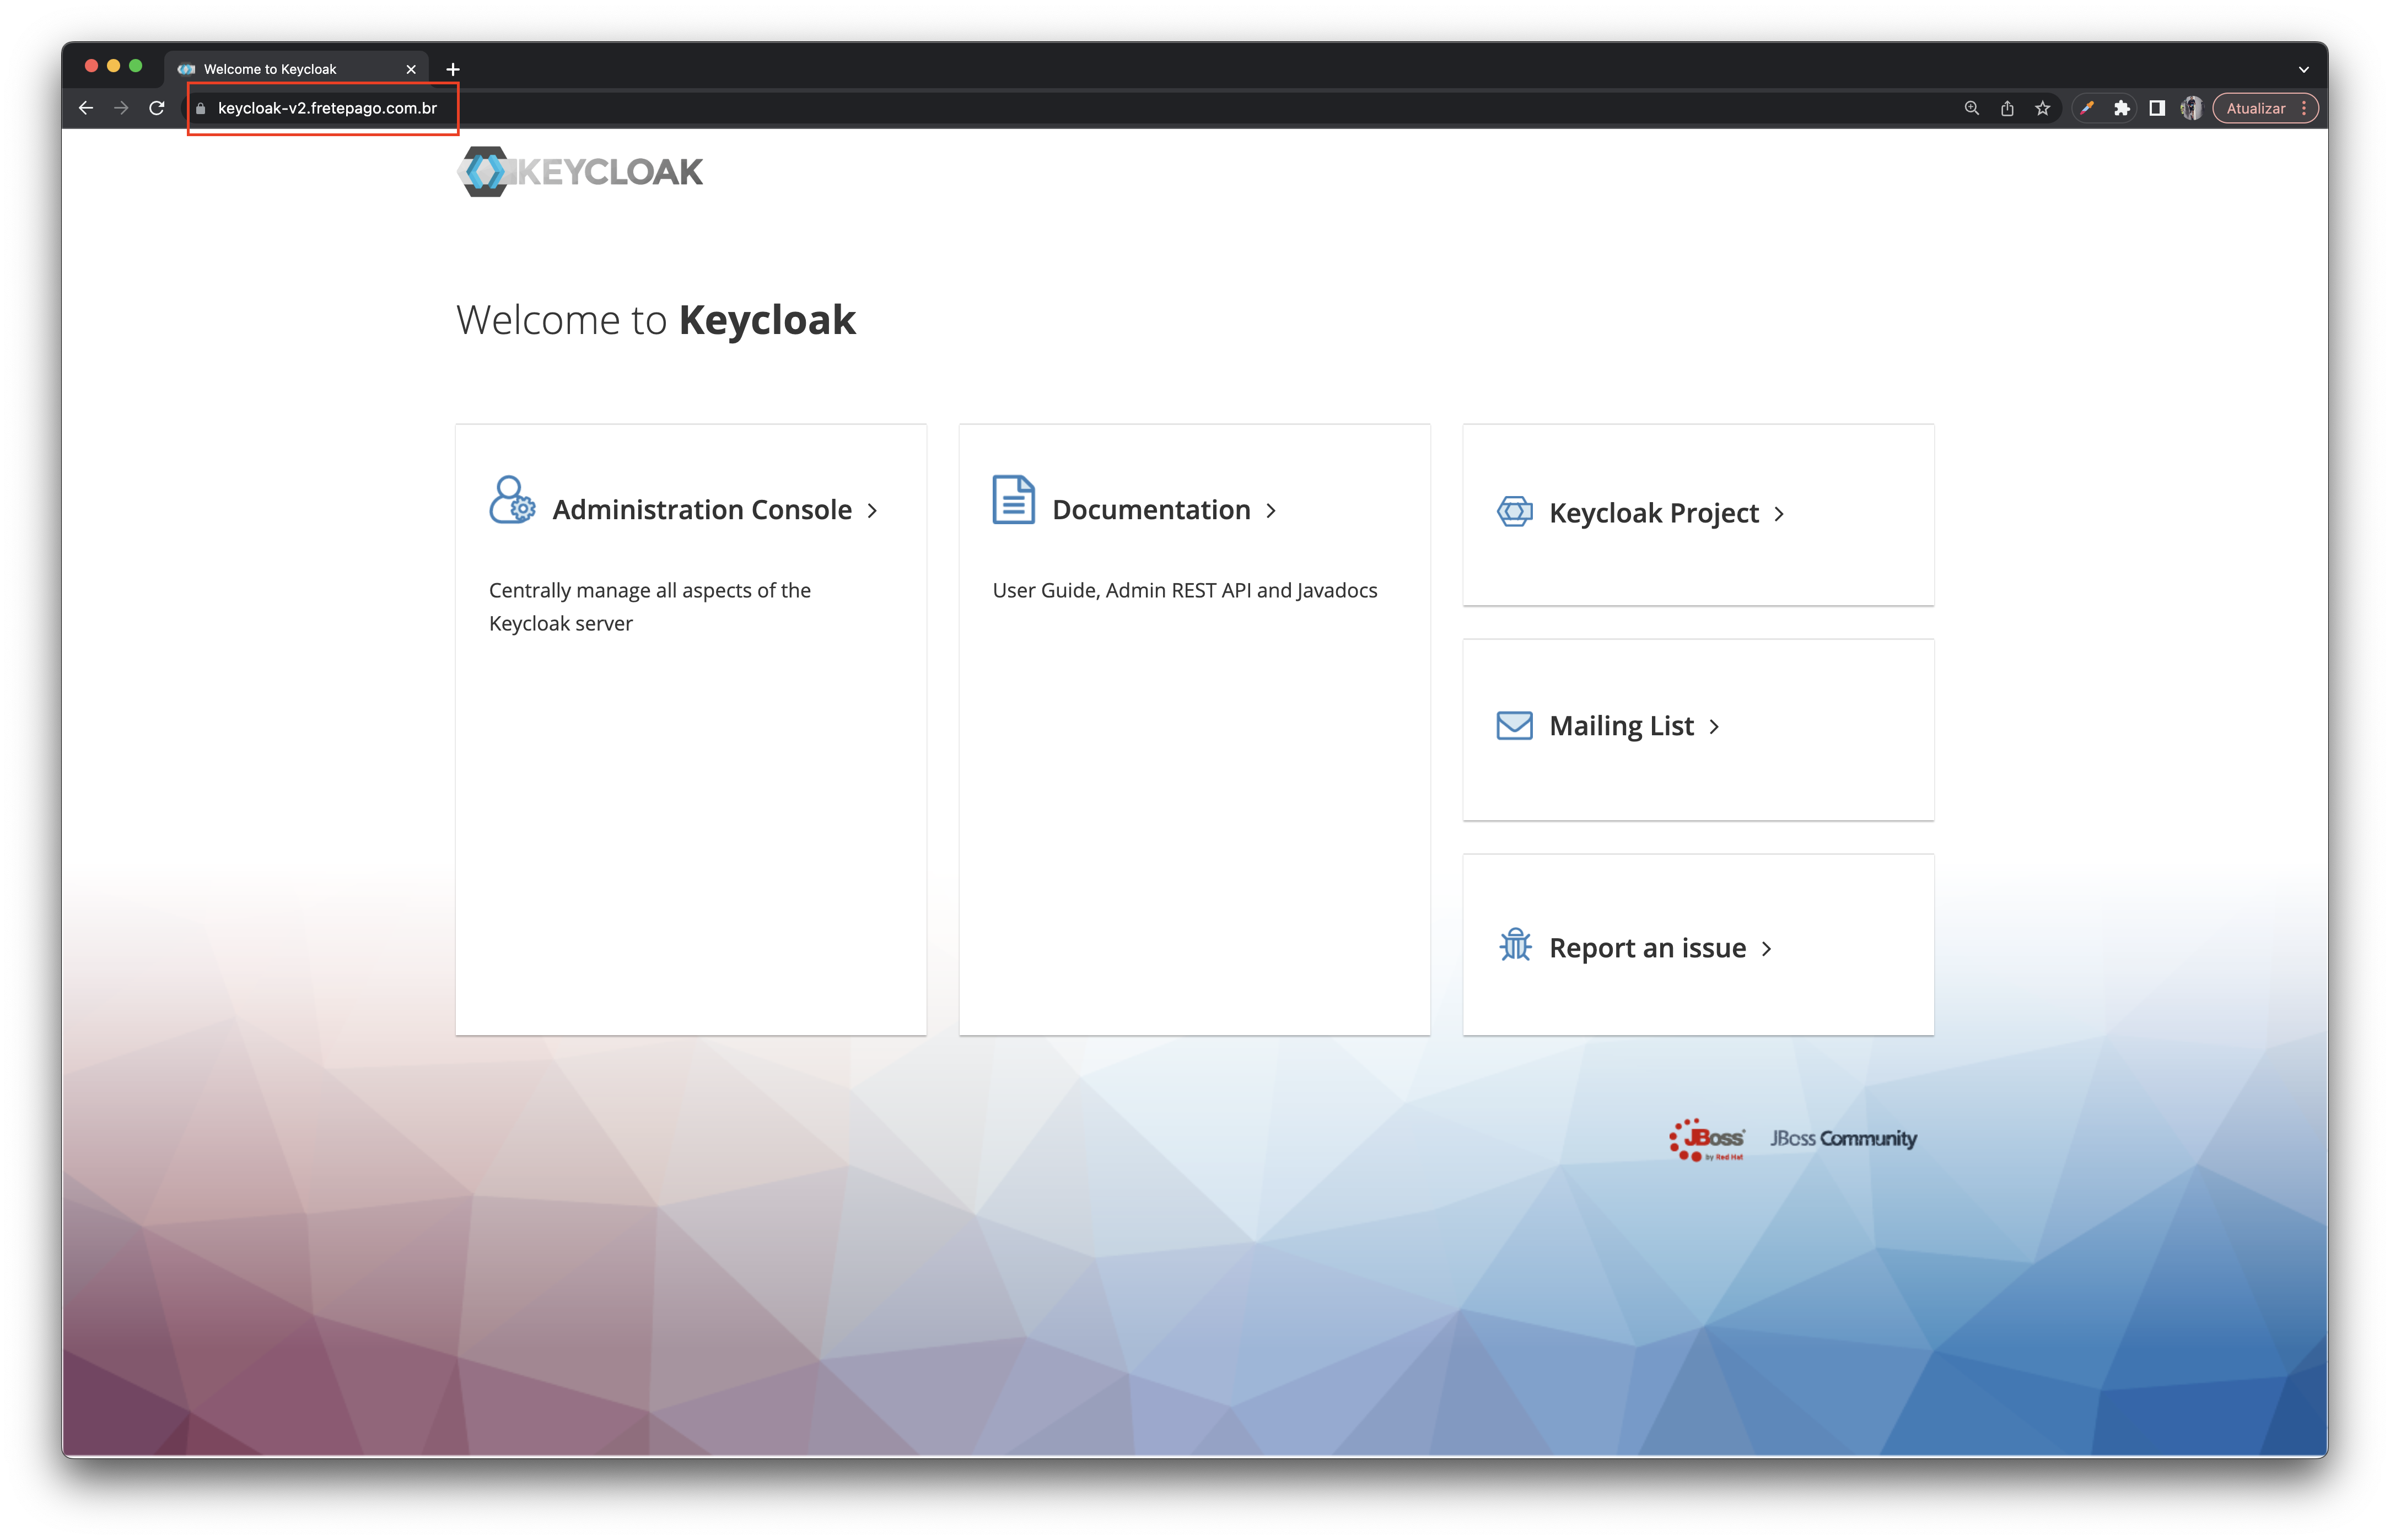
Task: Click the padlock site info icon
Action: (201, 108)
